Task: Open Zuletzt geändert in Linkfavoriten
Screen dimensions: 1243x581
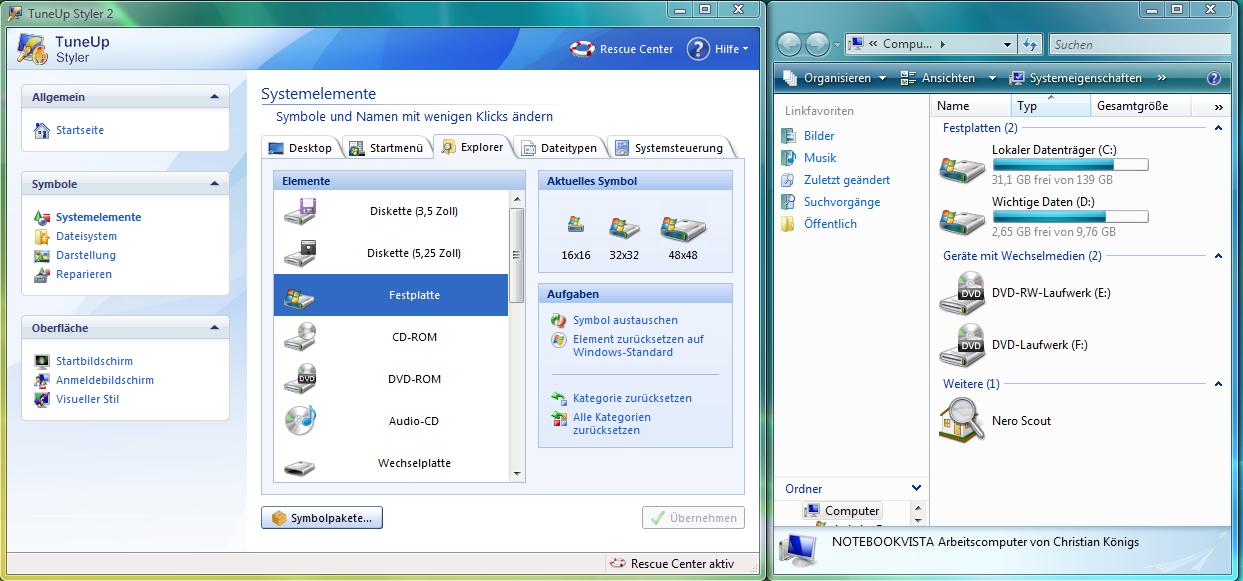Action: 847,180
